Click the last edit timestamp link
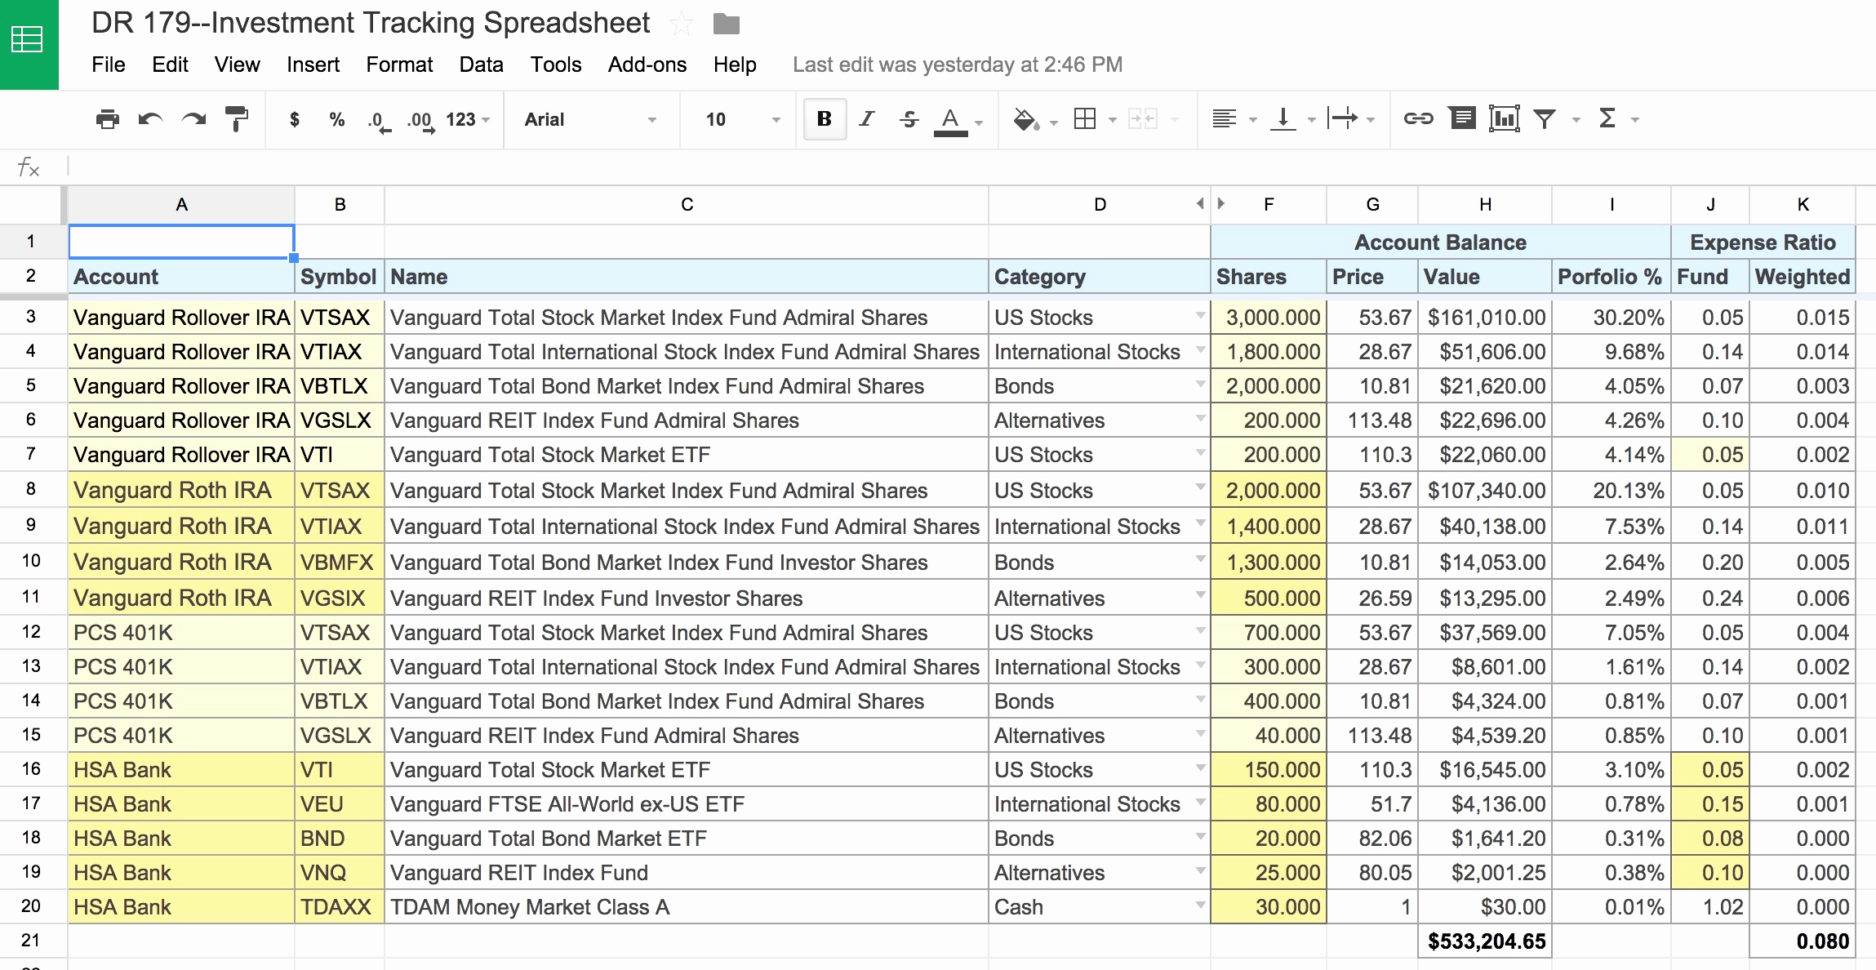This screenshot has height=970, width=1876. click(956, 64)
